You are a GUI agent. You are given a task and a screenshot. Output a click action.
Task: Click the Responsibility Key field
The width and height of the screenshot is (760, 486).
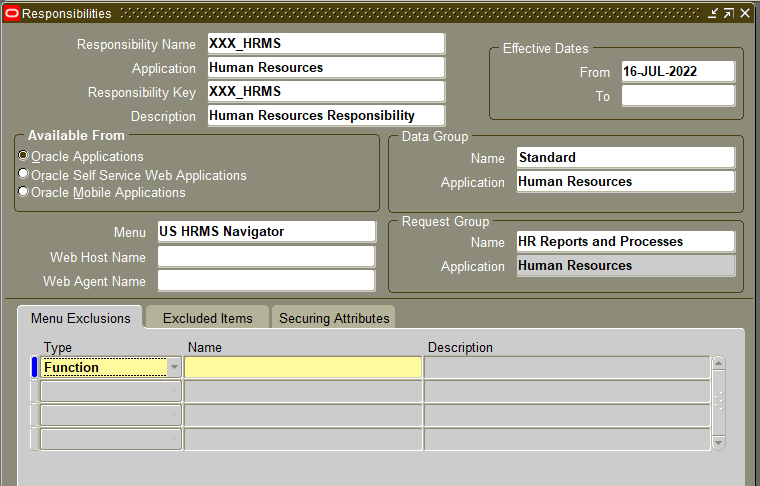tap(326, 92)
